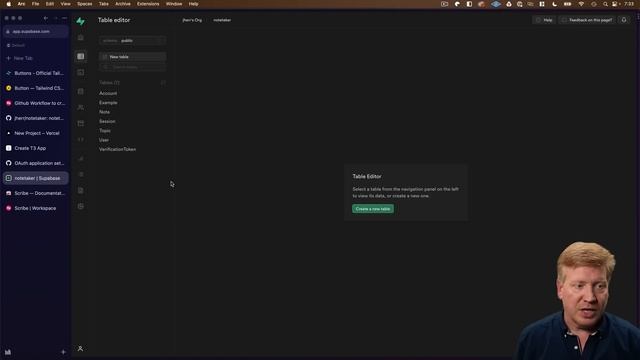Click the battery icon in the menu bar
Image resolution: width=640 pixels, height=360 pixels.
pos(567,4)
